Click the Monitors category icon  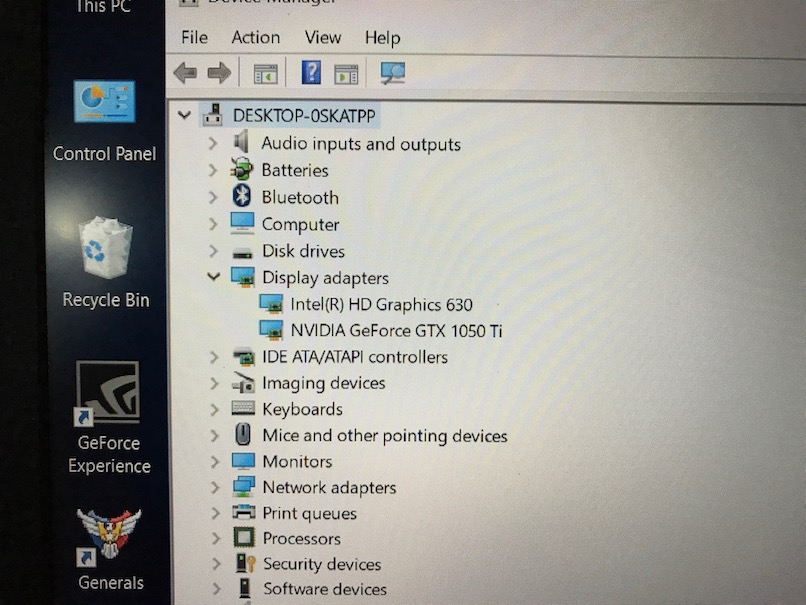(x=243, y=461)
